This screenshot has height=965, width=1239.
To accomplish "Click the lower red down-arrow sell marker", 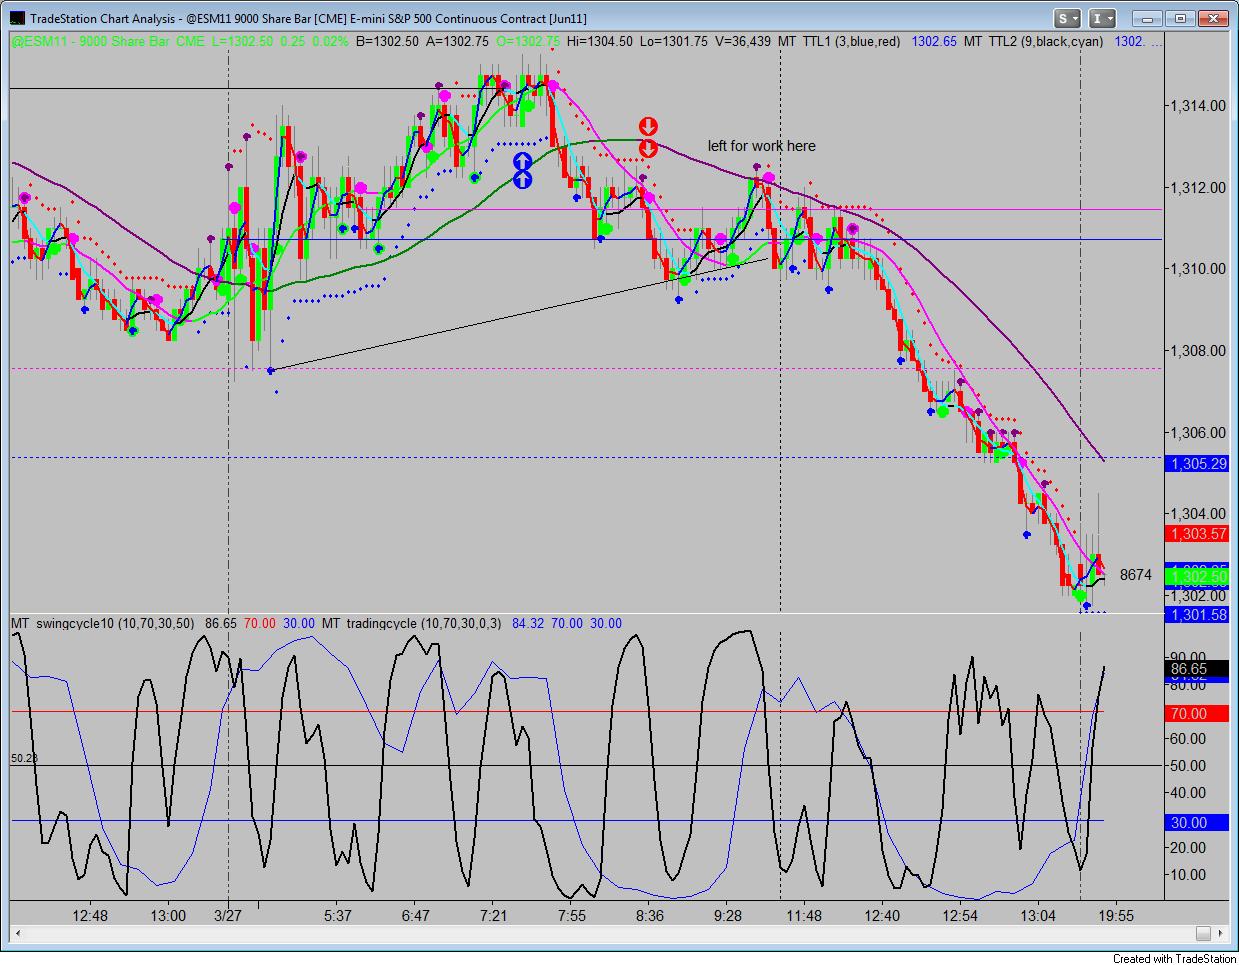I will [x=648, y=148].
